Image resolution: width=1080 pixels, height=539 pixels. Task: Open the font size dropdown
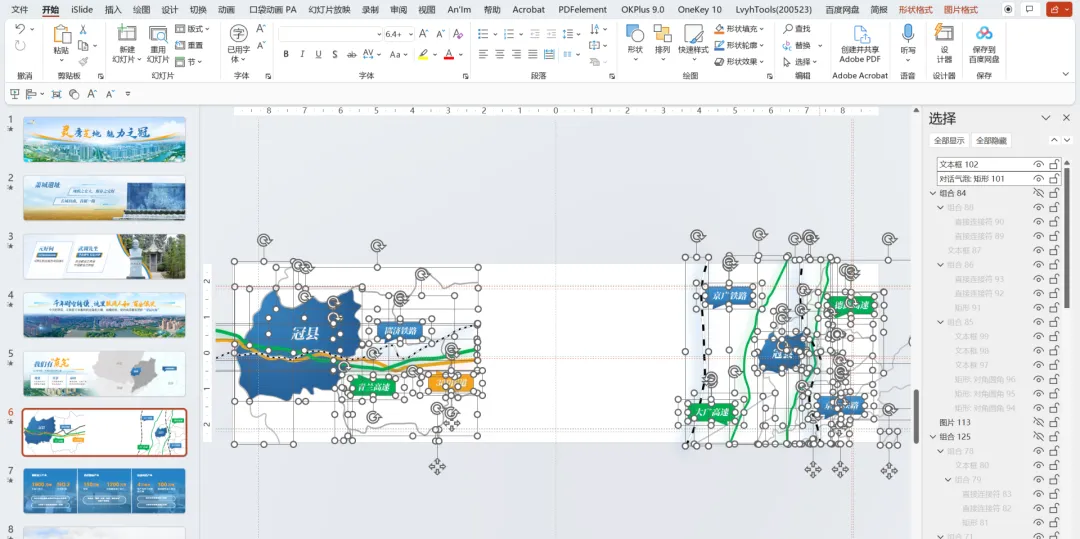(x=411, y=34)
